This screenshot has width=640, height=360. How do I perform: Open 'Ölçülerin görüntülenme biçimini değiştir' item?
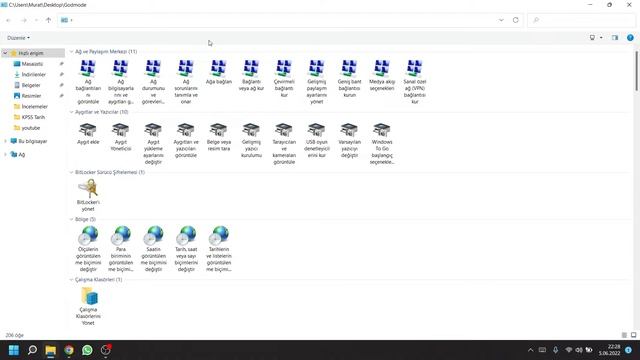pyautogui.click(x=88, y=249)
